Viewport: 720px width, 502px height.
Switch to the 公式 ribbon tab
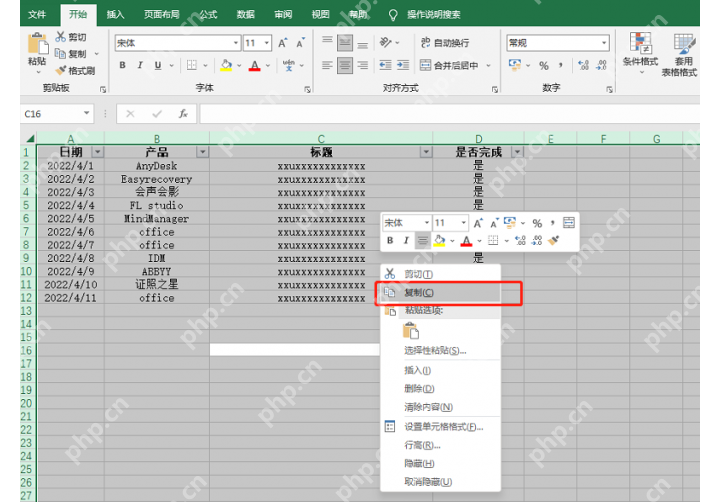208,15
